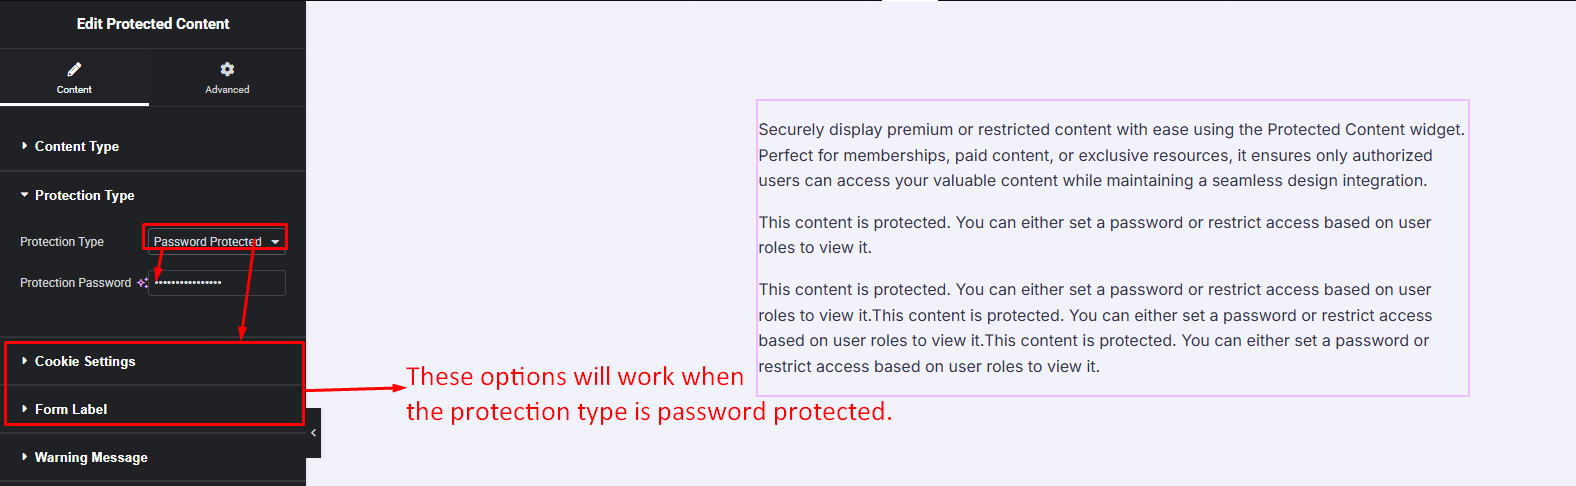Expand the Content Type section
The width and height of the screenshot is (1576, 486).
pos(77,146)
